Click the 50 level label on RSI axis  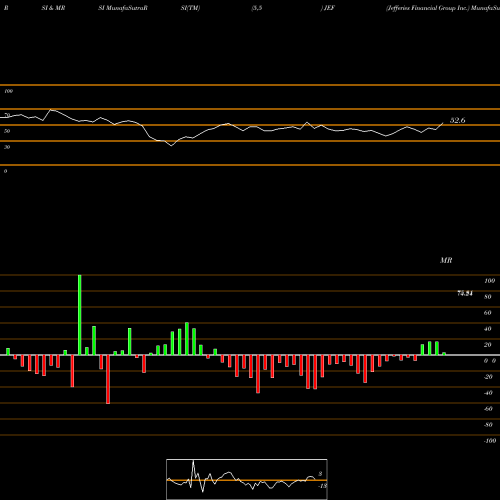7,131
